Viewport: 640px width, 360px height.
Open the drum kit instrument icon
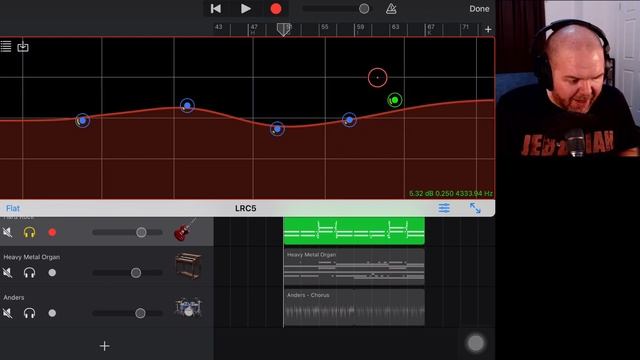pos(189,307)
